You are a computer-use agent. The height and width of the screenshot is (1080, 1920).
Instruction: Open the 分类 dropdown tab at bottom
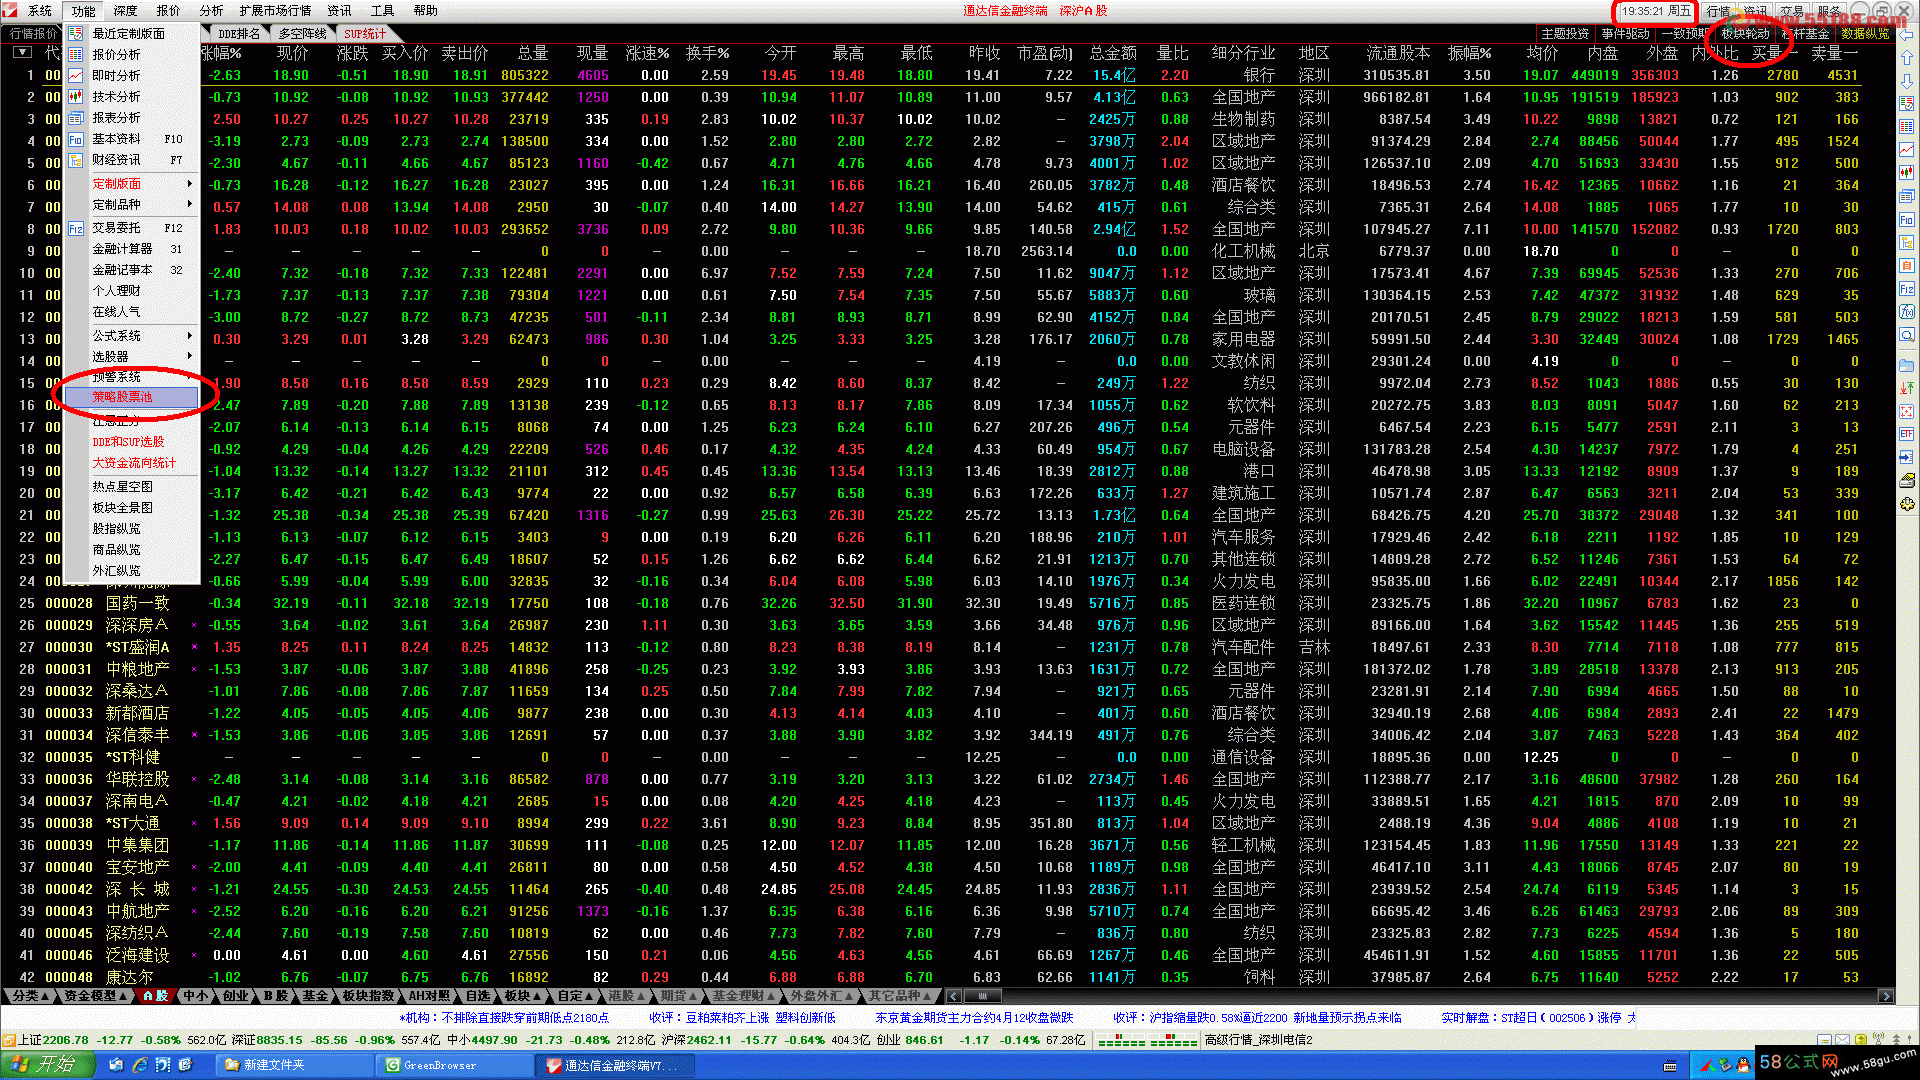pyautogui.click(x=29, y=996)
